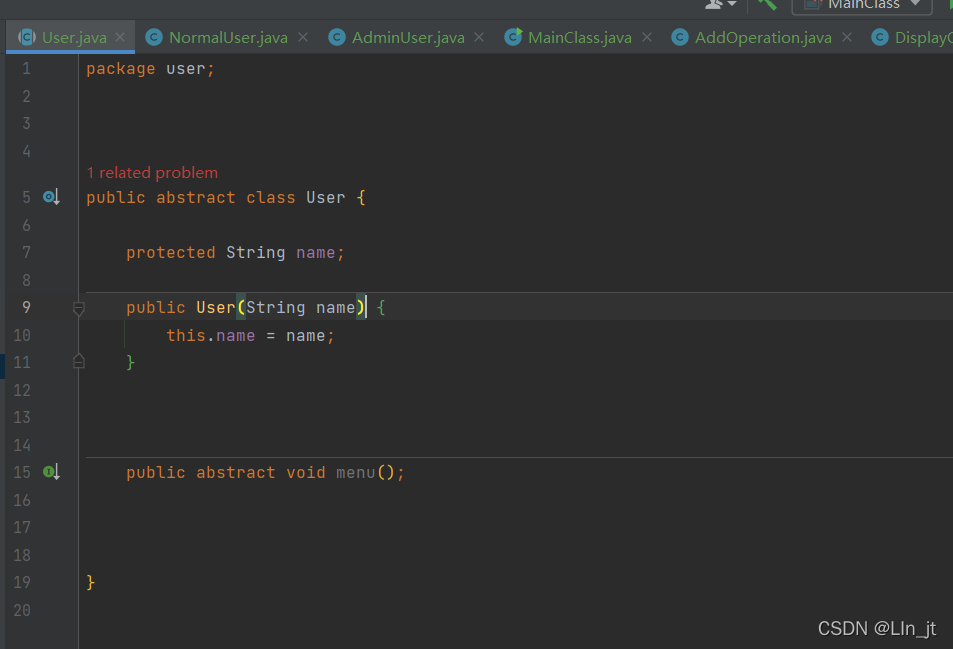Screen dimensions: 953x649
Task: Close the AdminUser.java tab
Action: 479,38
